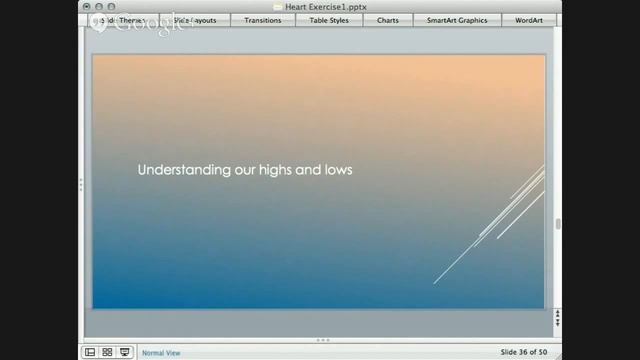Click the pptx document icon in the title bar

coord(278,7)
